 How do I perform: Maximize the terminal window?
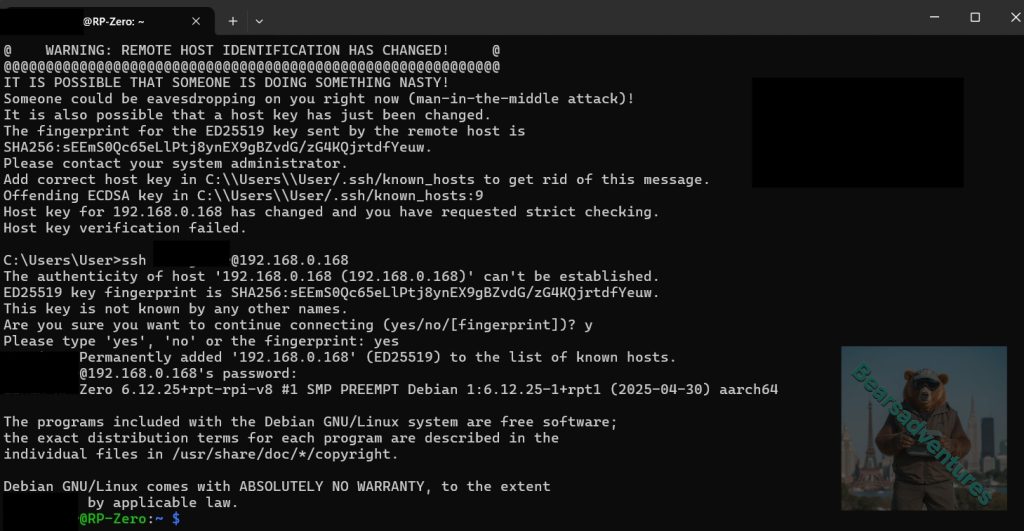975,18
